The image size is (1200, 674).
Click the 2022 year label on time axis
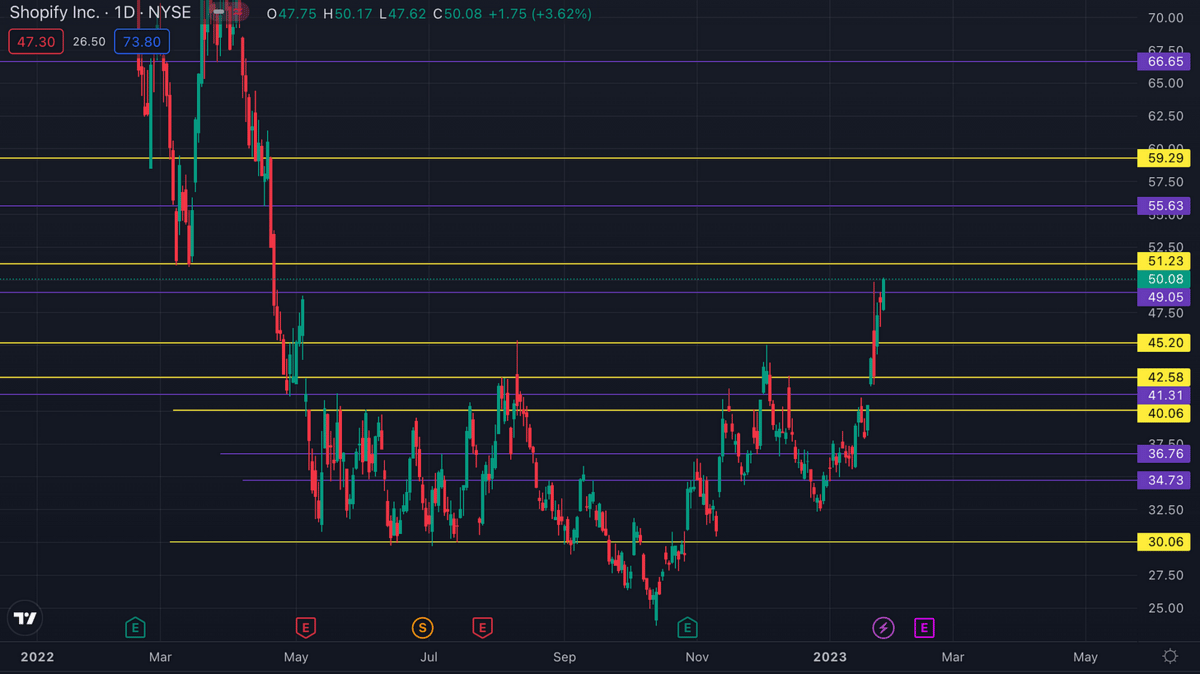coord(36,657)
